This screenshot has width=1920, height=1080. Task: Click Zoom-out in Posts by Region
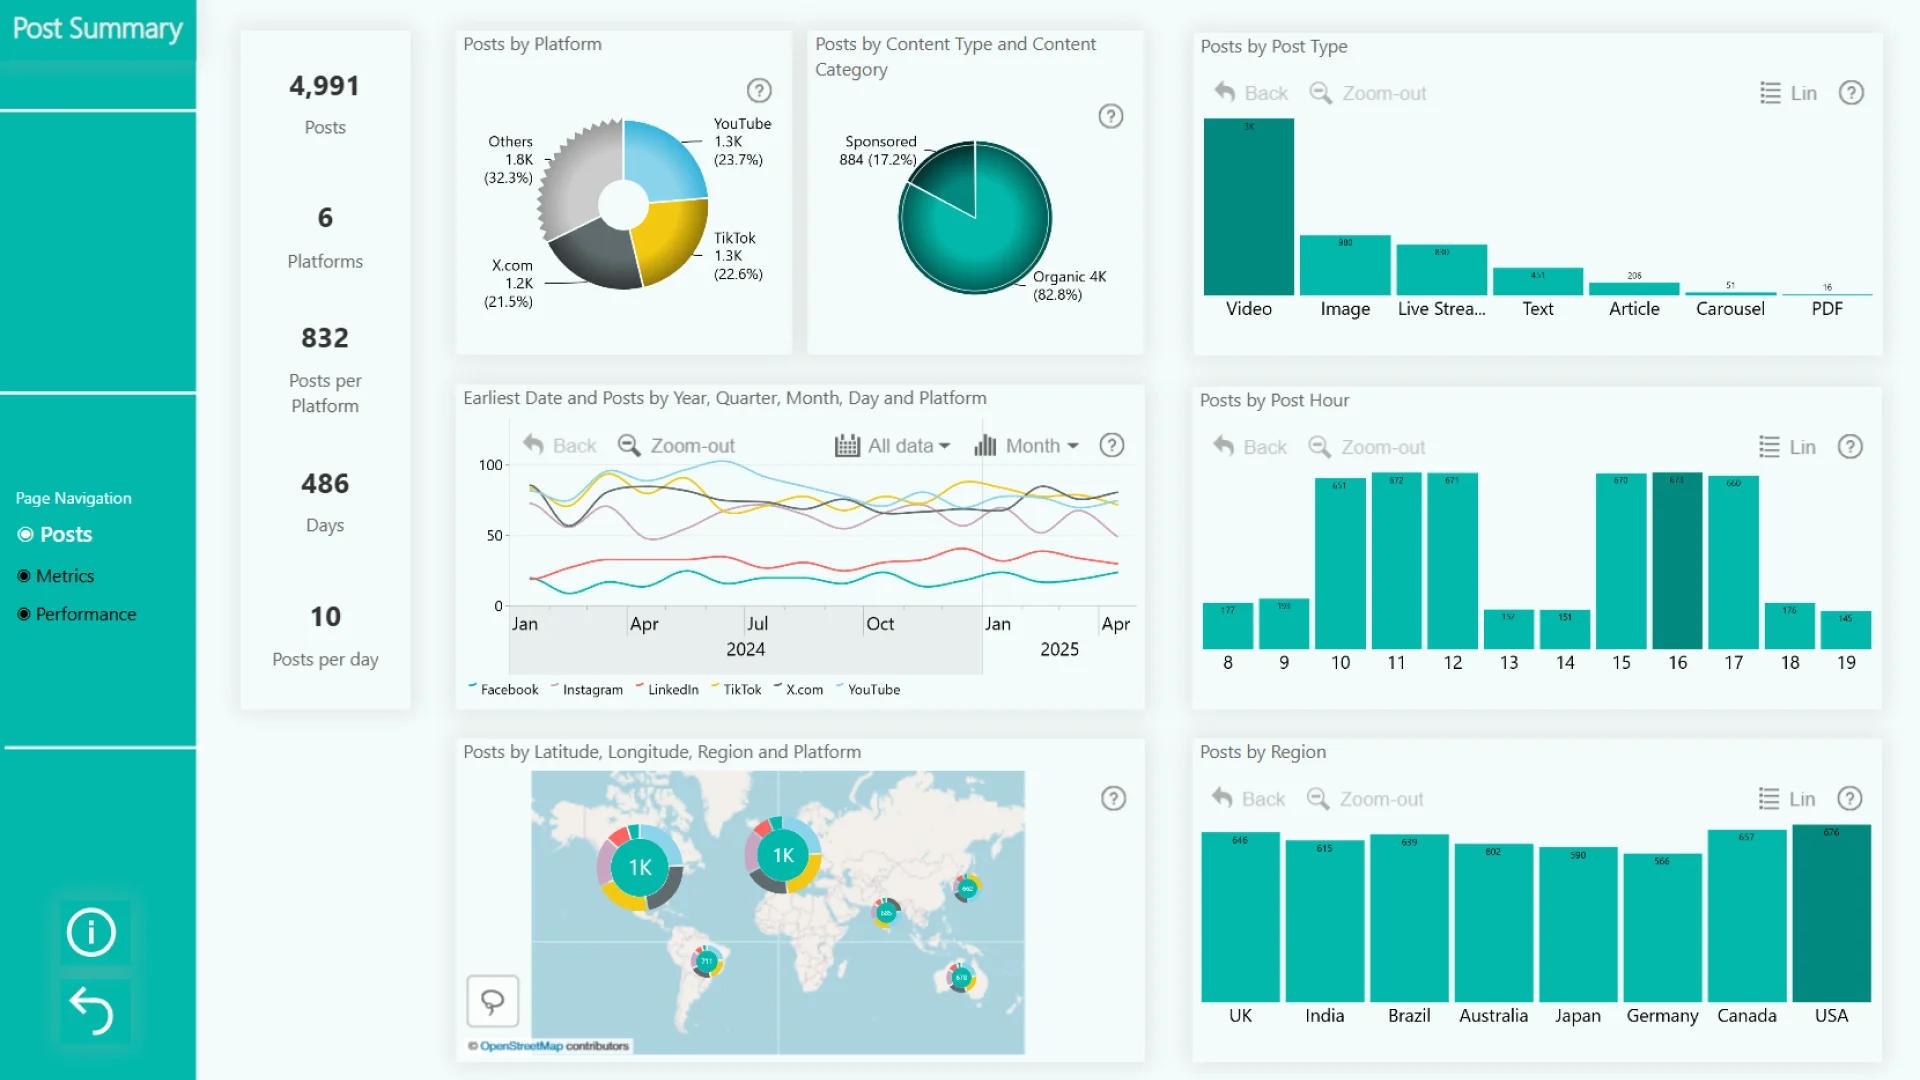pos(1365,799)
